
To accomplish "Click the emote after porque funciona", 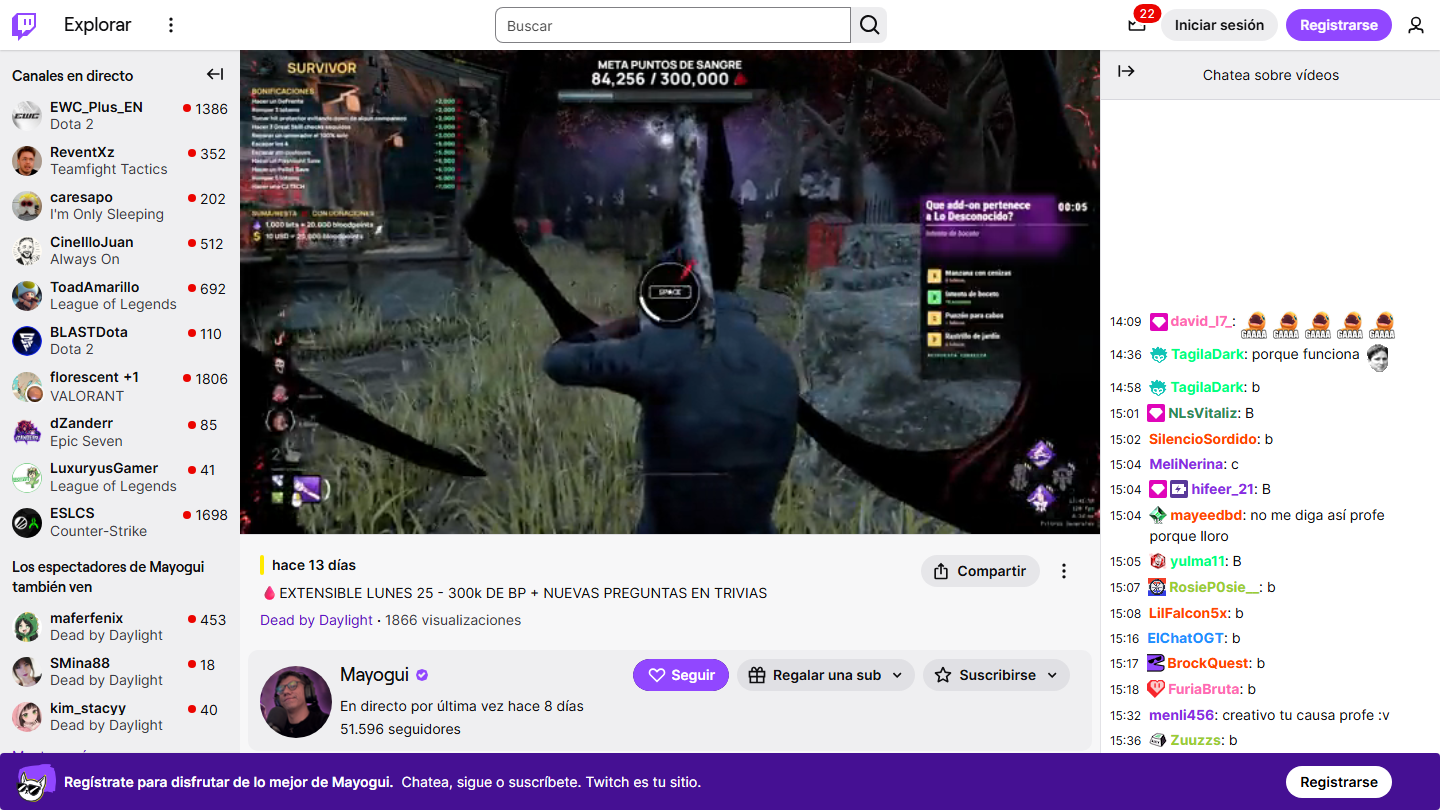I will [x=1379, y=356].
